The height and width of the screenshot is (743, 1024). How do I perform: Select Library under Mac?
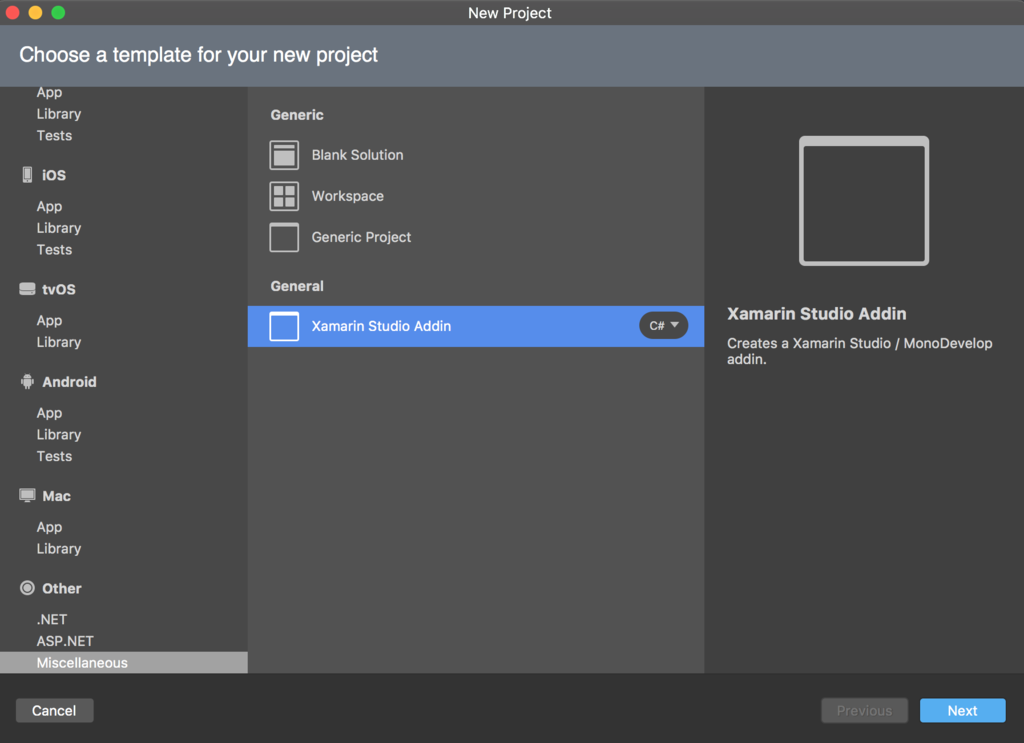(x=59, y=550)
